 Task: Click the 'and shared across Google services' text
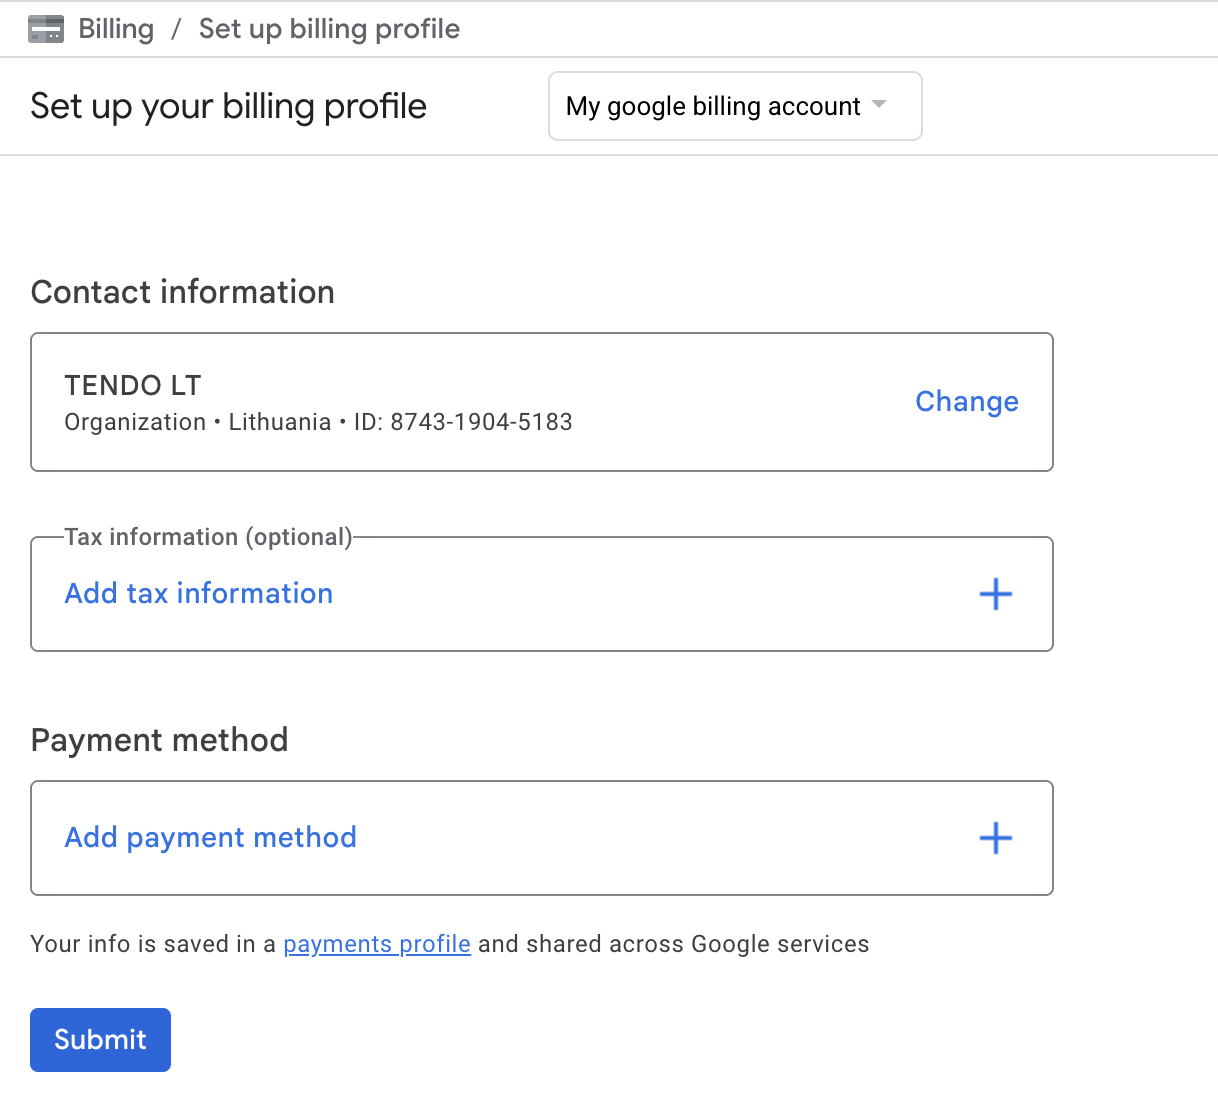click(x=673, y=944)
